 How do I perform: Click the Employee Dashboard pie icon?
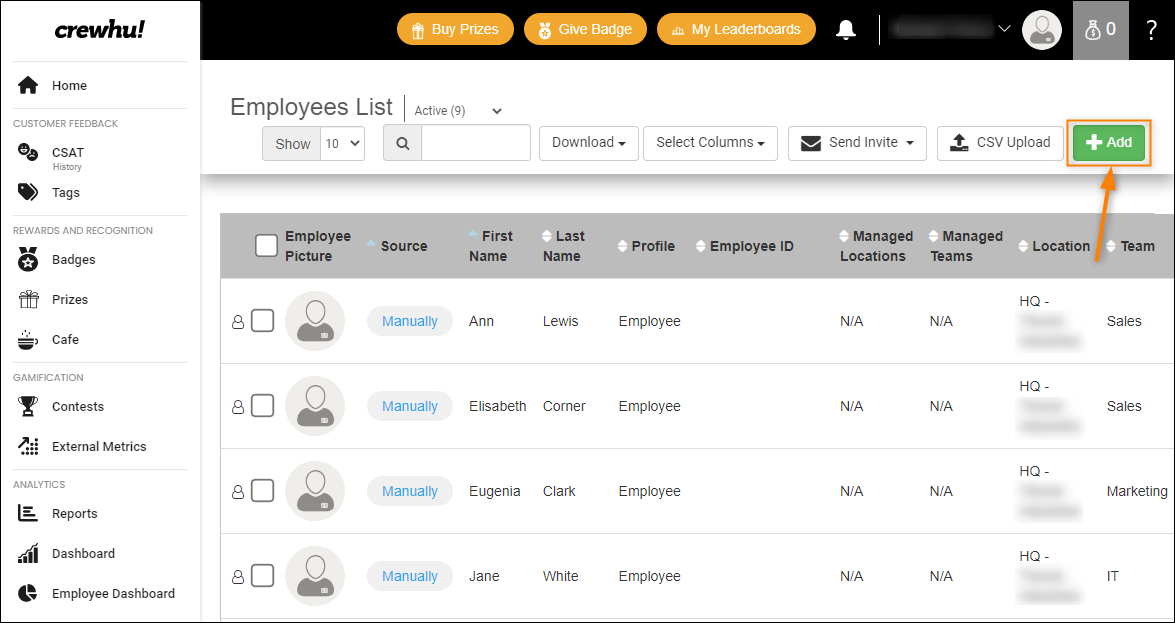(28, 593)
